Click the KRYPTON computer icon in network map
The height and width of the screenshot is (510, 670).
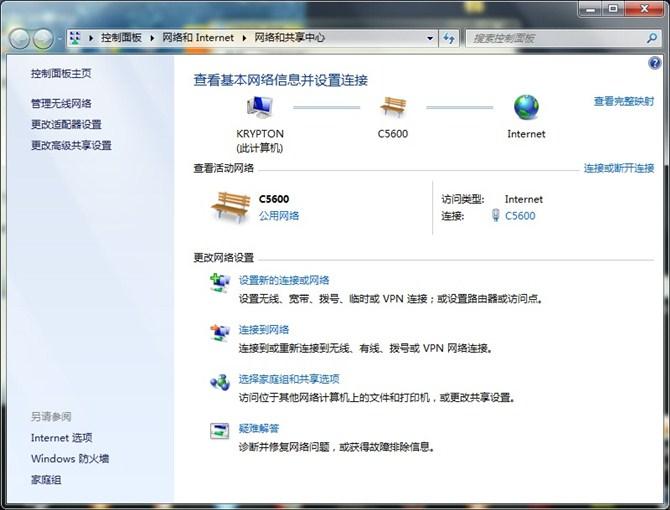pos(259,108)
